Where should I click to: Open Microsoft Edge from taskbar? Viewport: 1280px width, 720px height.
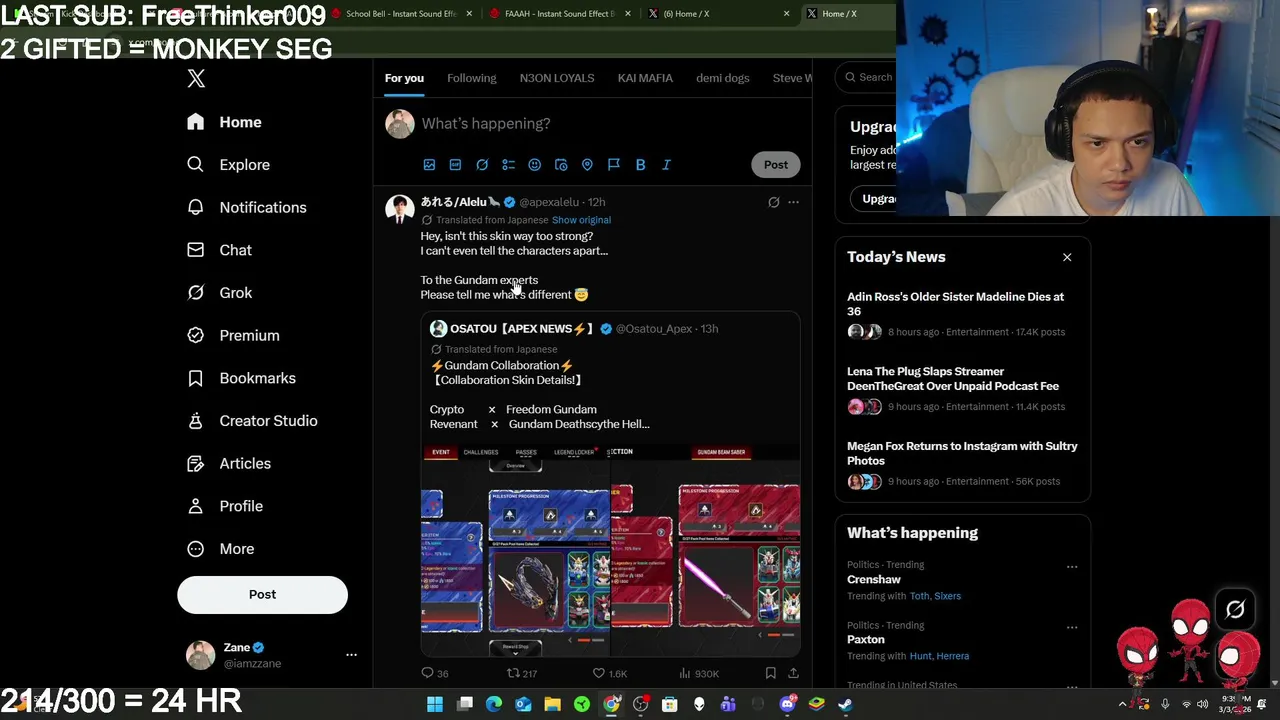coord(494,705)
